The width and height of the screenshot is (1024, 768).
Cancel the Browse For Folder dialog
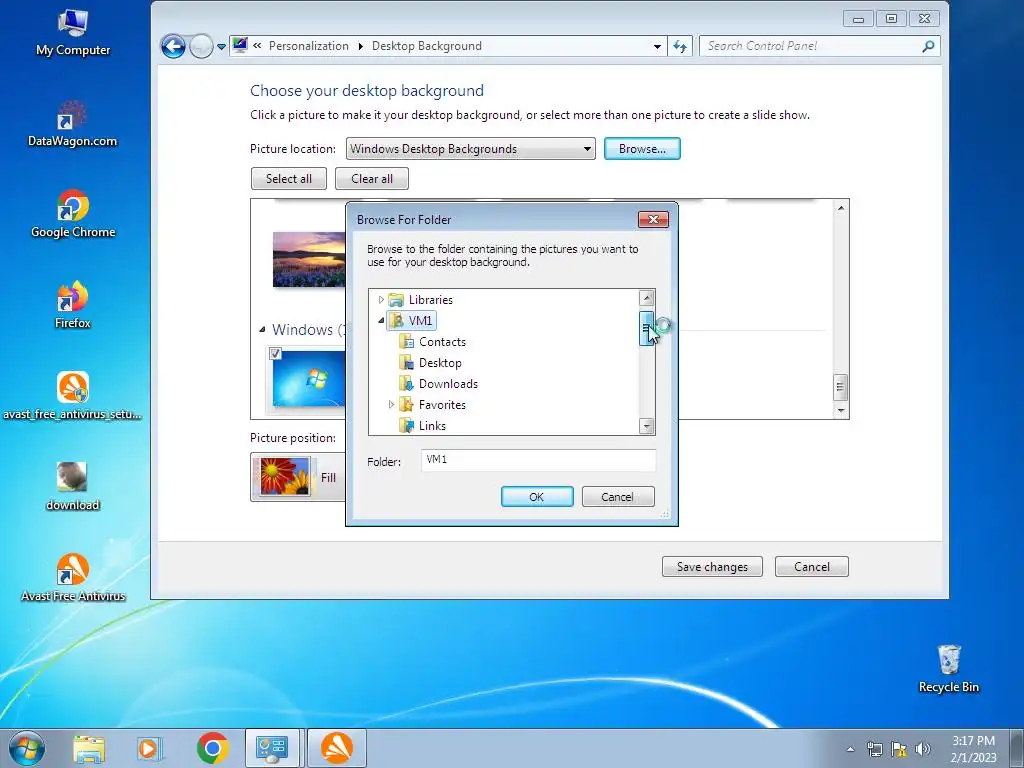[x=617, y=496]
